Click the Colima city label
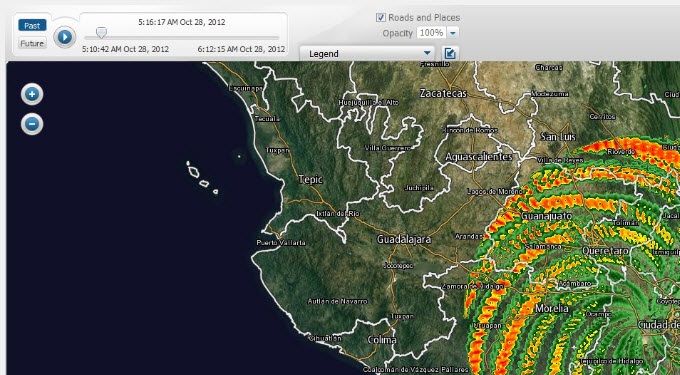This screenshot has width=680, height=375. tap(382, 339)
